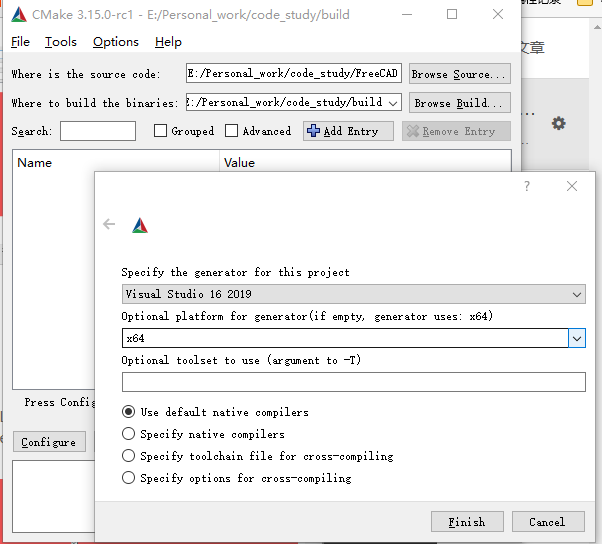Click the Browse Source button
Screen dimensions: 602x544
(x=460, y=74)
